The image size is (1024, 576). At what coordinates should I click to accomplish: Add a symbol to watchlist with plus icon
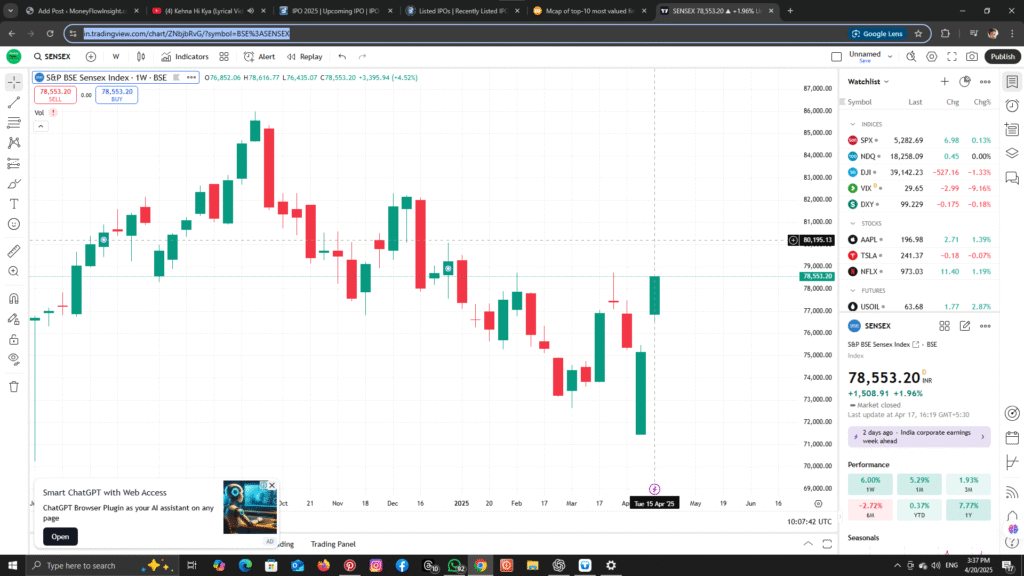click(x=944, y=82)
